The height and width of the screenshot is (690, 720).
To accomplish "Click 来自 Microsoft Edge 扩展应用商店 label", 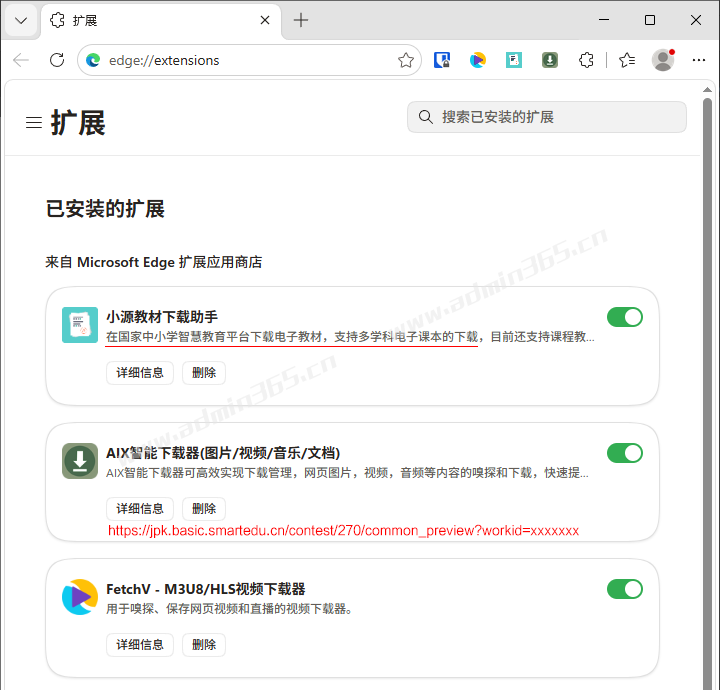I will click(x=154, y=262).
